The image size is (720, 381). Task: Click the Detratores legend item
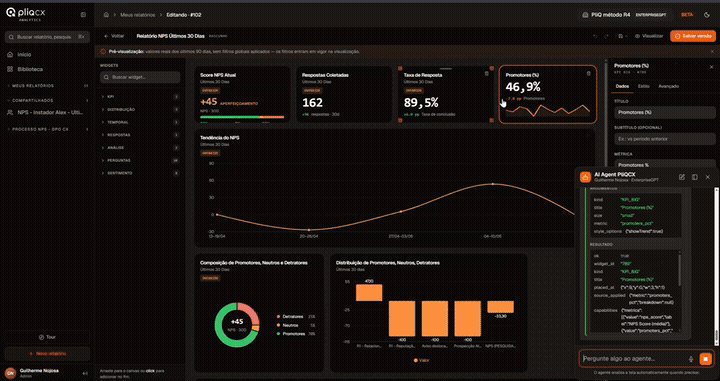click(x=296, y=317)
